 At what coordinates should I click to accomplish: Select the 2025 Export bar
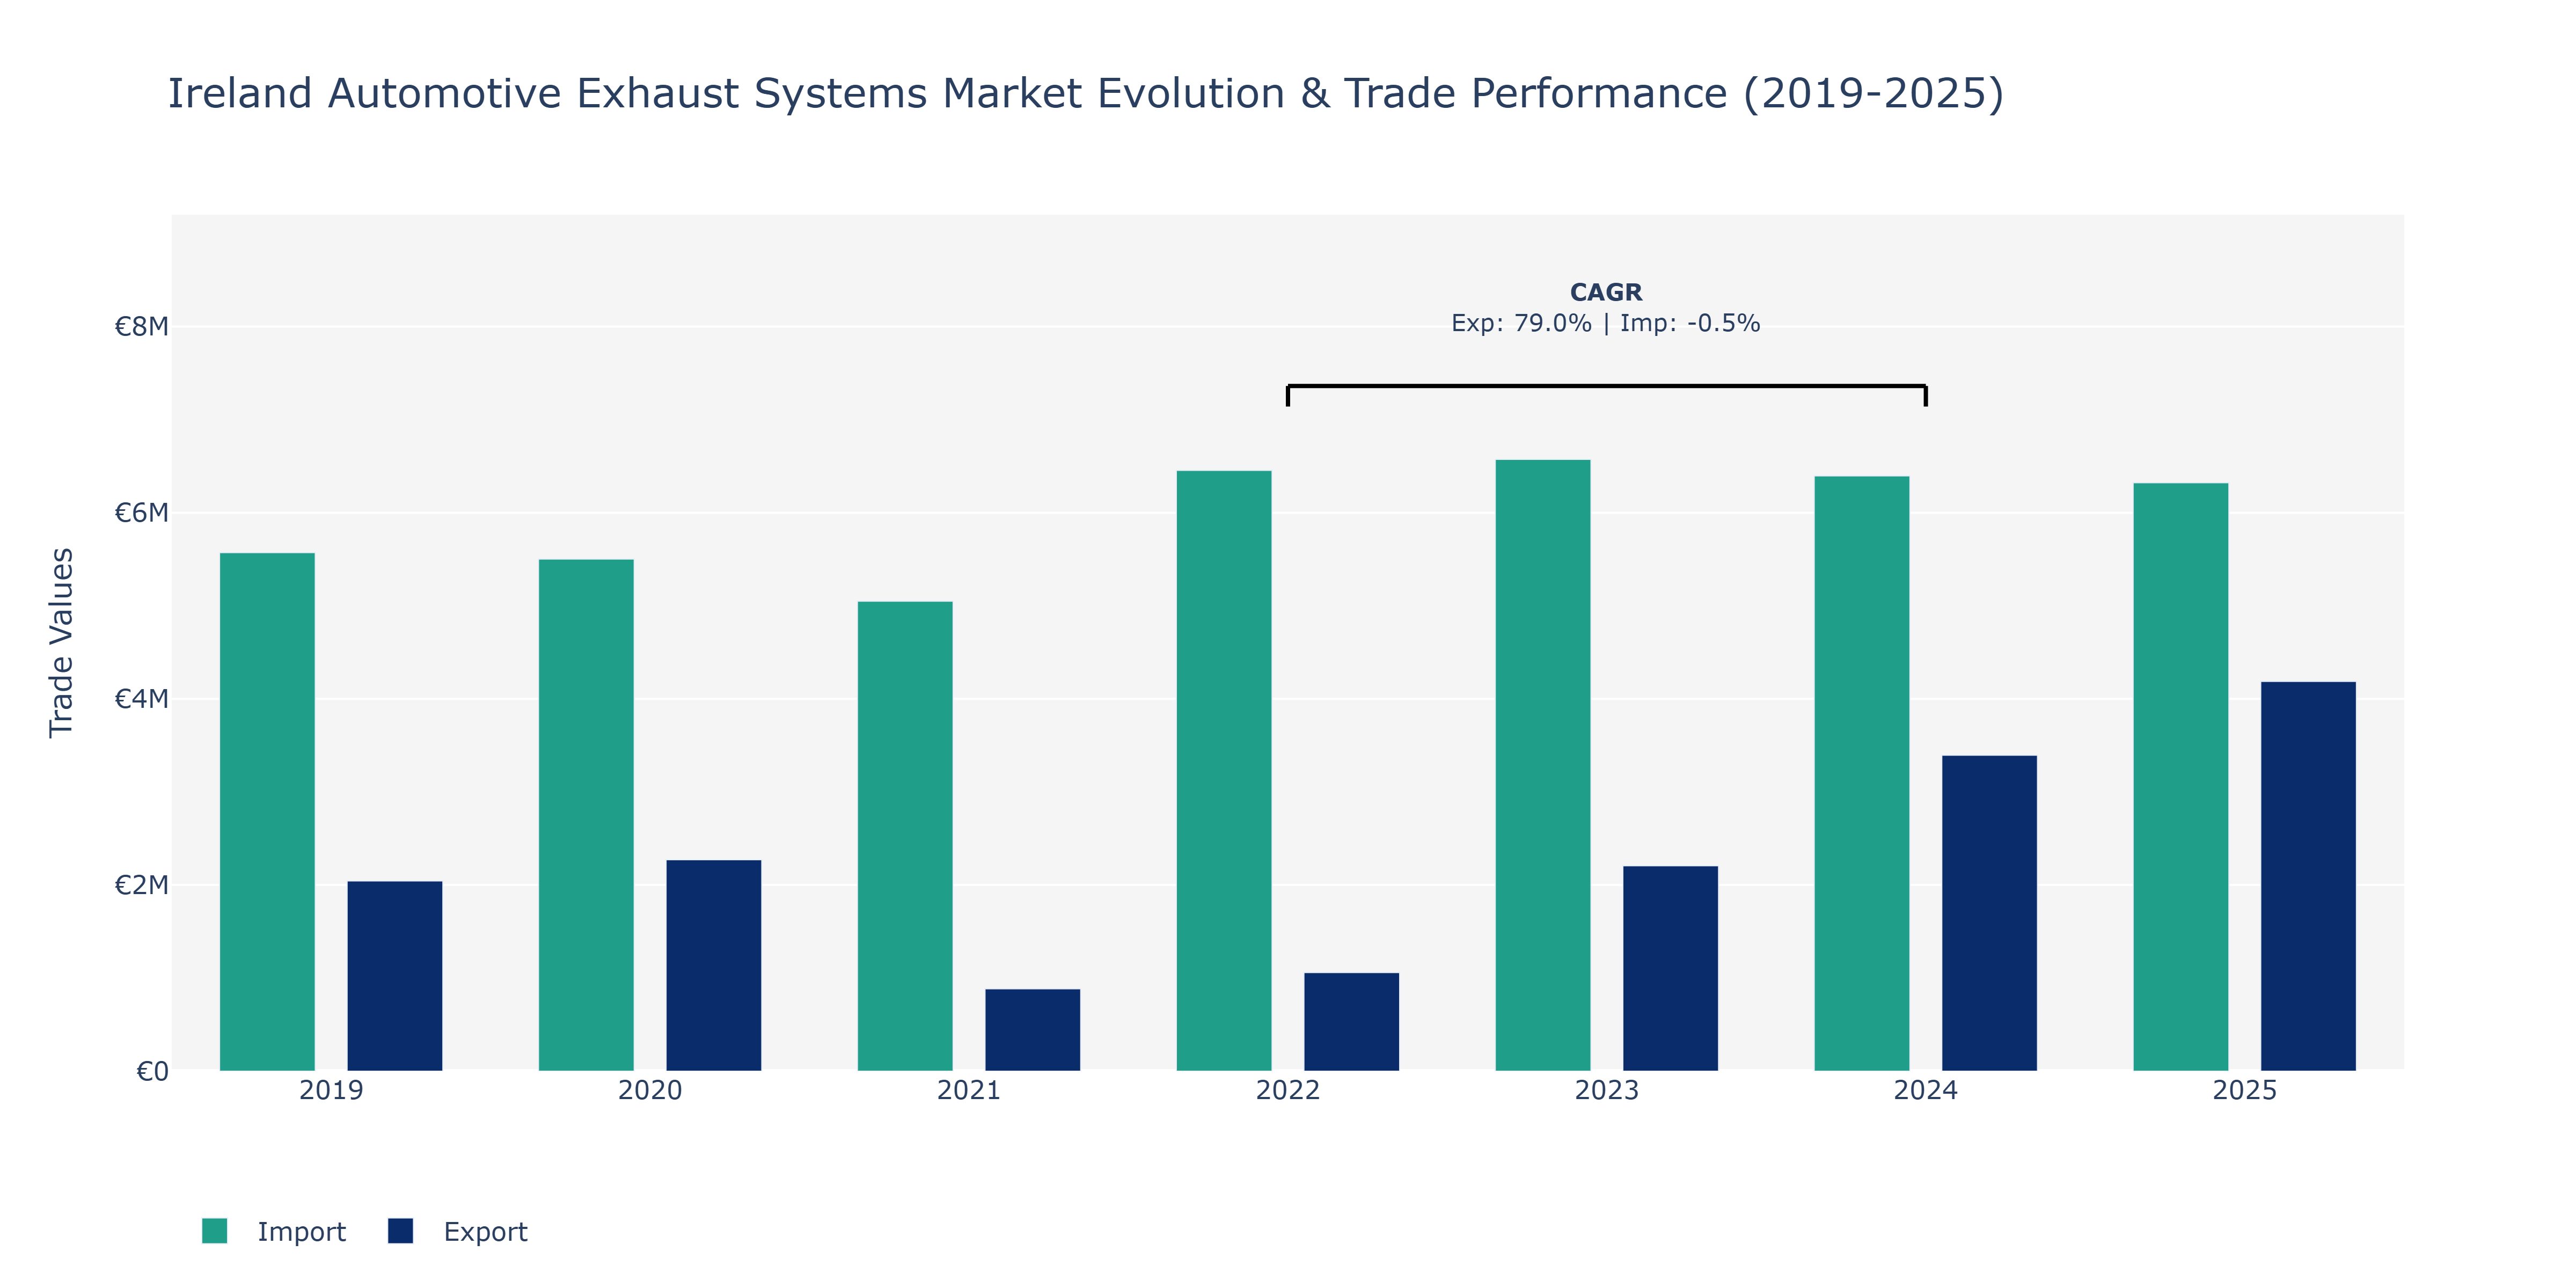pyautogui.click(x=2309, y=876)
